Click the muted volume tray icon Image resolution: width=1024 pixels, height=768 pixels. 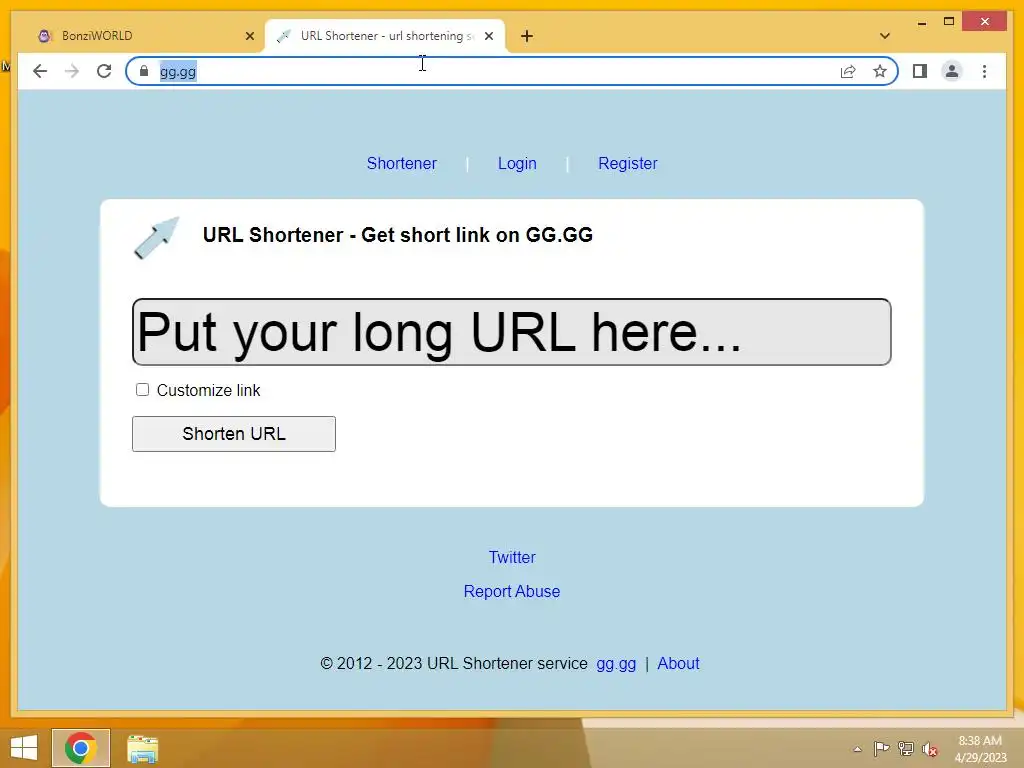[x=930, y=749]
